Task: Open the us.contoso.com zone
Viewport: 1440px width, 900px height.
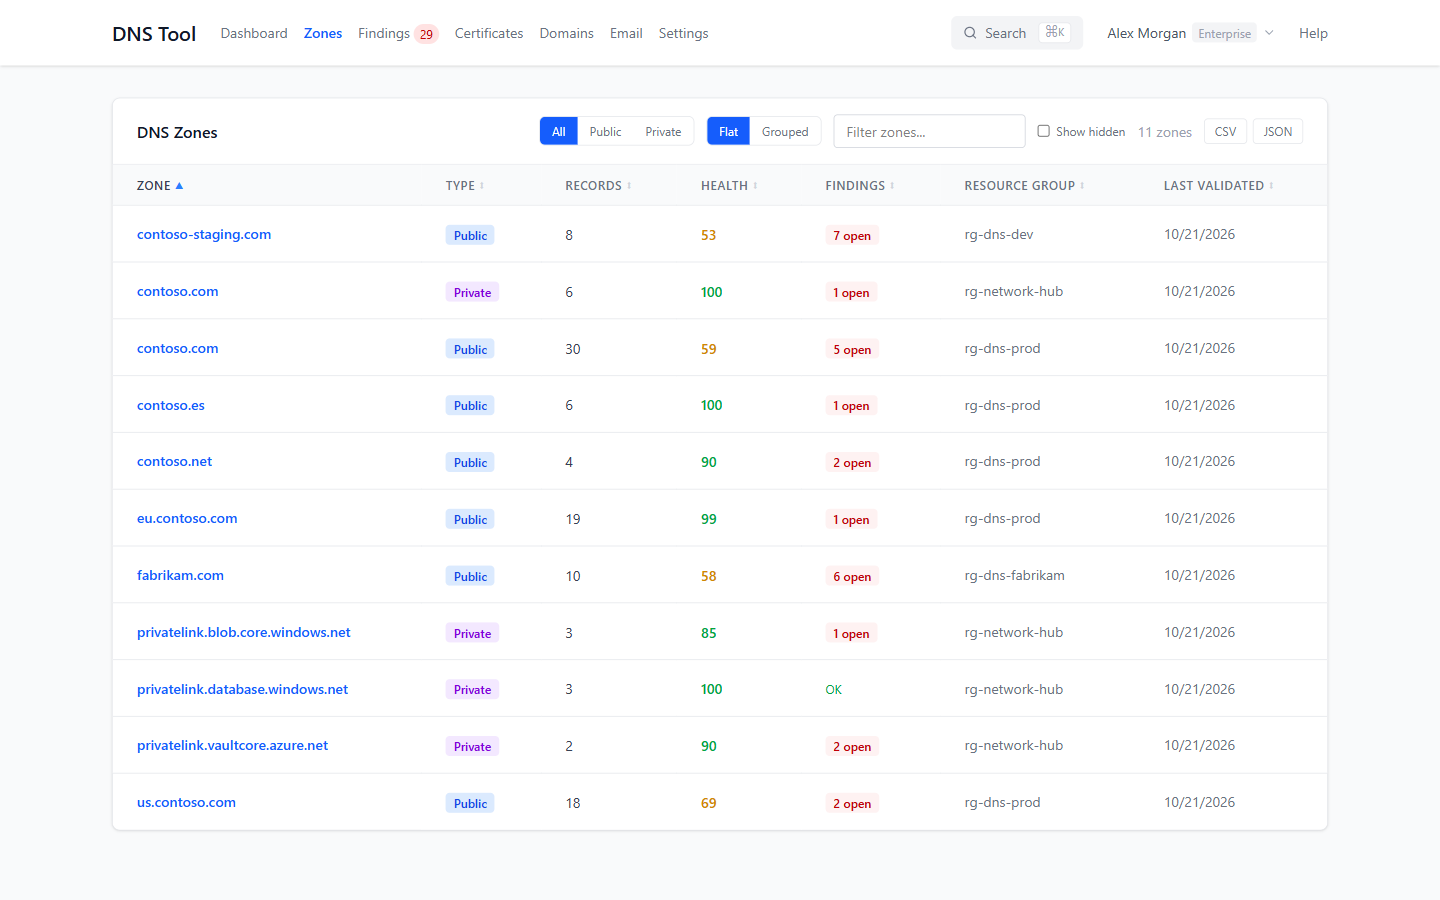Action: [x=186, y=802]
